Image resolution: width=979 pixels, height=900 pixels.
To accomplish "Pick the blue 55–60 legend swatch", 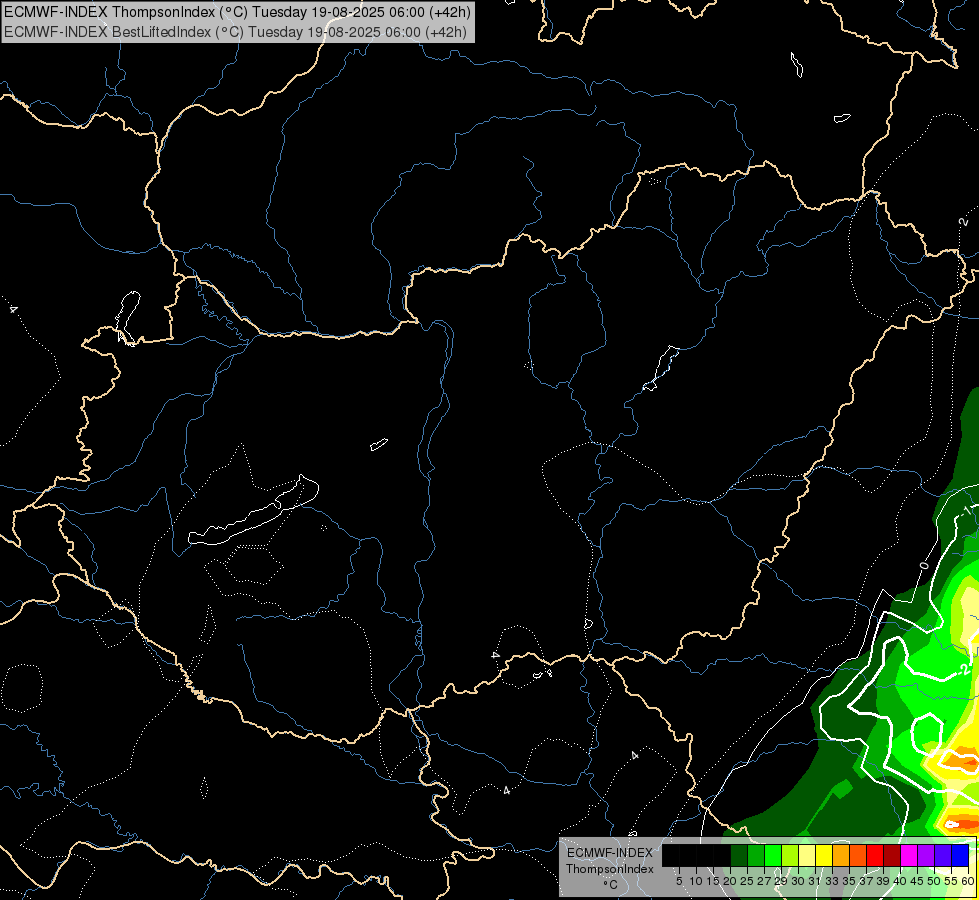I will (960, 855).
